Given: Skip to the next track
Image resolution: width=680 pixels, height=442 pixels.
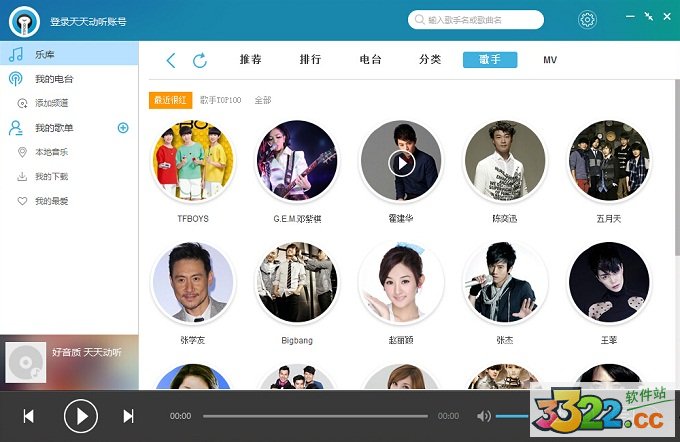Looking at the screenshot, I should [128, 416].
